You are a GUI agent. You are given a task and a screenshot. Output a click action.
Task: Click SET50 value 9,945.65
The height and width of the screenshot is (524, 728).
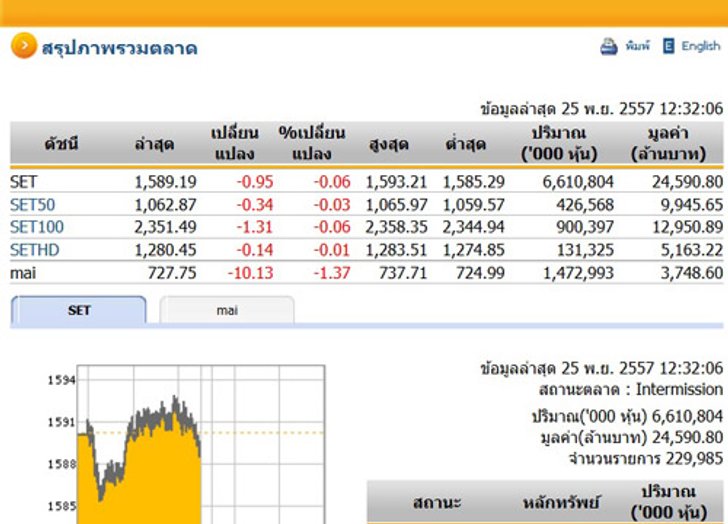[692, 205]
